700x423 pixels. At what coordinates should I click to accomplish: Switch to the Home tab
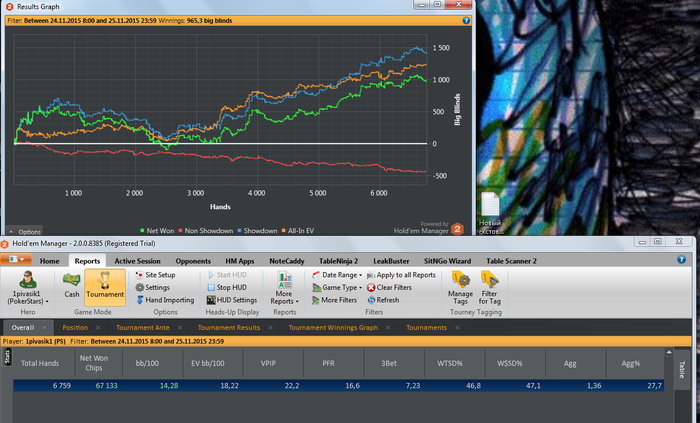click(49, 261)
